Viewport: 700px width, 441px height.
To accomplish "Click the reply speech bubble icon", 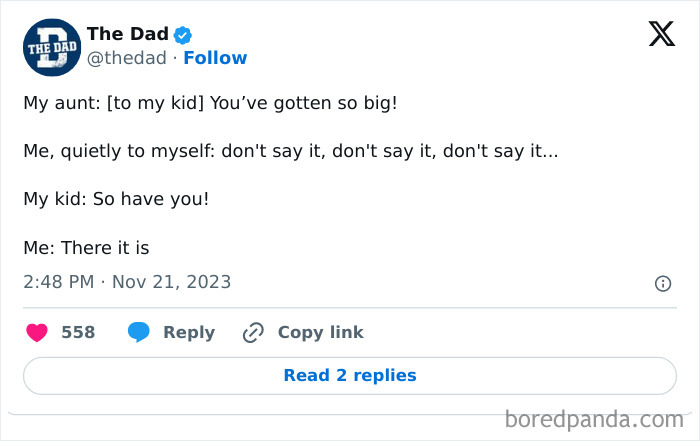I will [139, 332].
